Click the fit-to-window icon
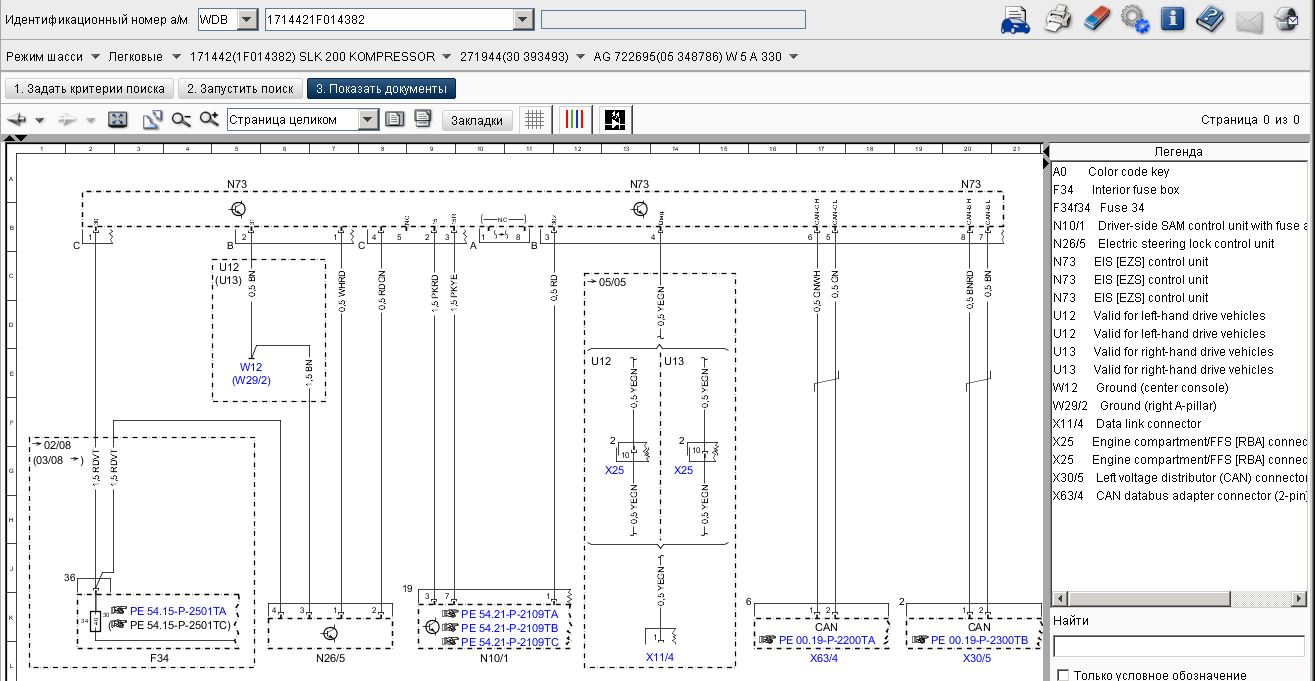 118,120
